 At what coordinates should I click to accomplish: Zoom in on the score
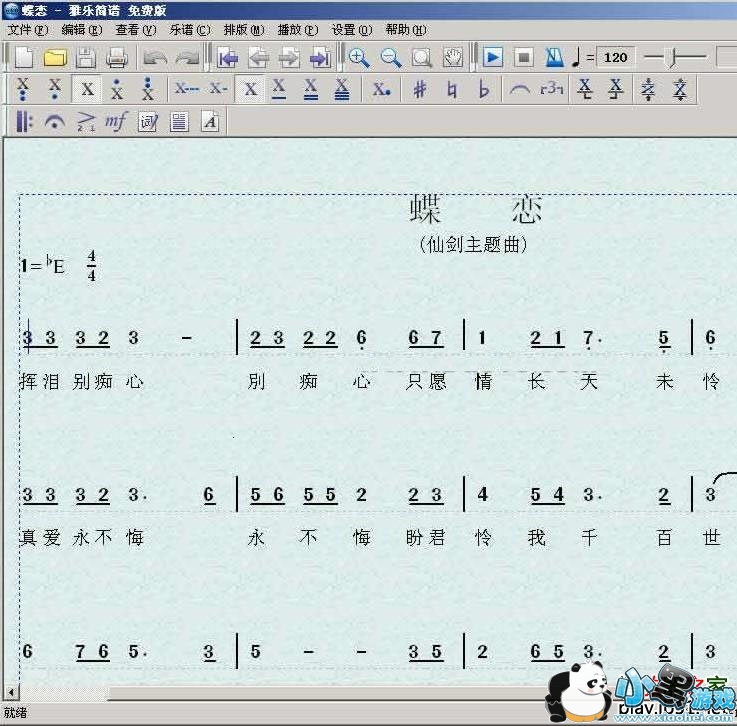coord(359,58)
